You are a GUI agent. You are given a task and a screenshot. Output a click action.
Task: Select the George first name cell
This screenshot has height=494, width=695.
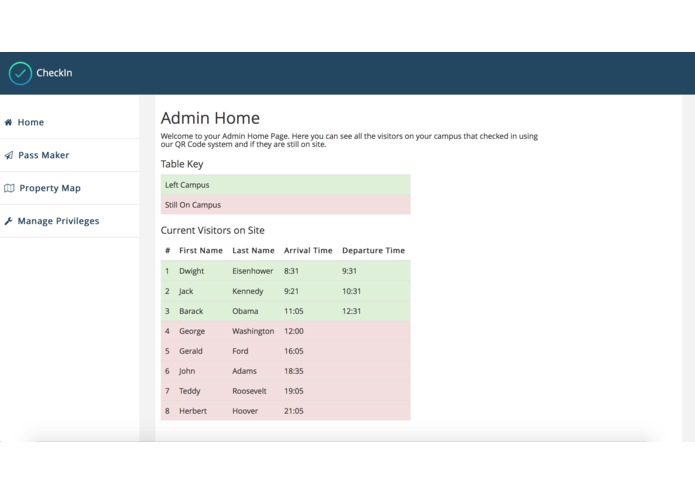click(x=192, y=331)
